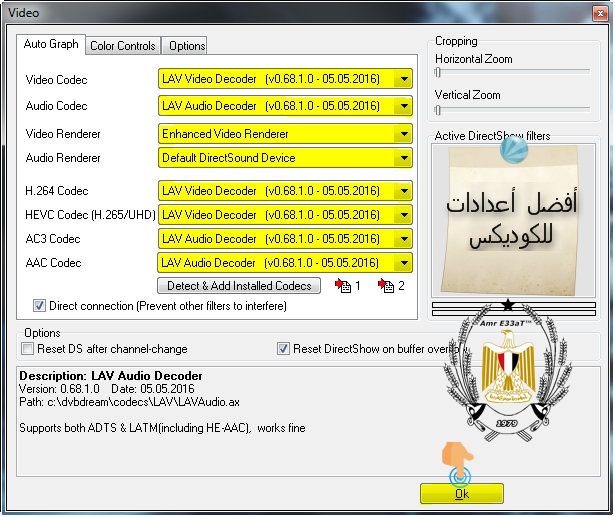This screenshot has height=517, width=615.
Task: Toggle Direct connection checkbox
Action: [39, 306]
